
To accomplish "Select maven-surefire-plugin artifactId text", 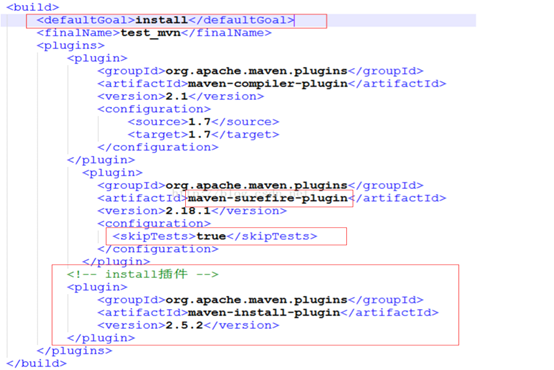I will pyautogui.click(x=268, y=198).
